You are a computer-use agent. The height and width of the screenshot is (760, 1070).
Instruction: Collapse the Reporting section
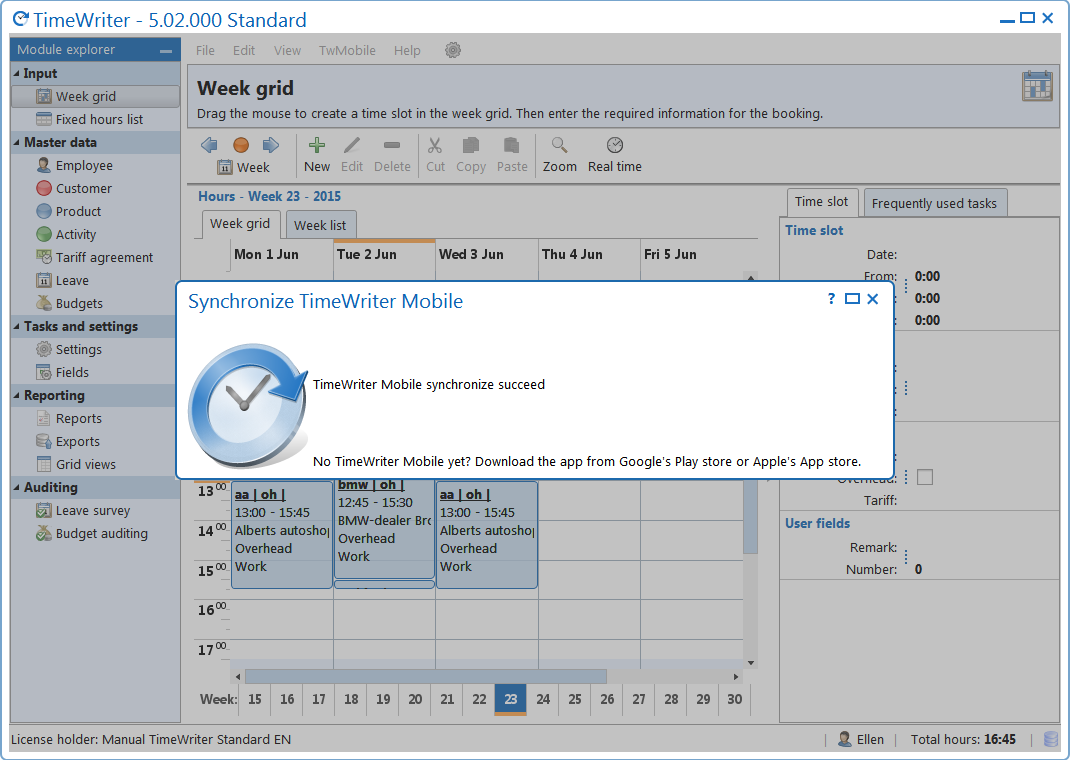(16, 395)
